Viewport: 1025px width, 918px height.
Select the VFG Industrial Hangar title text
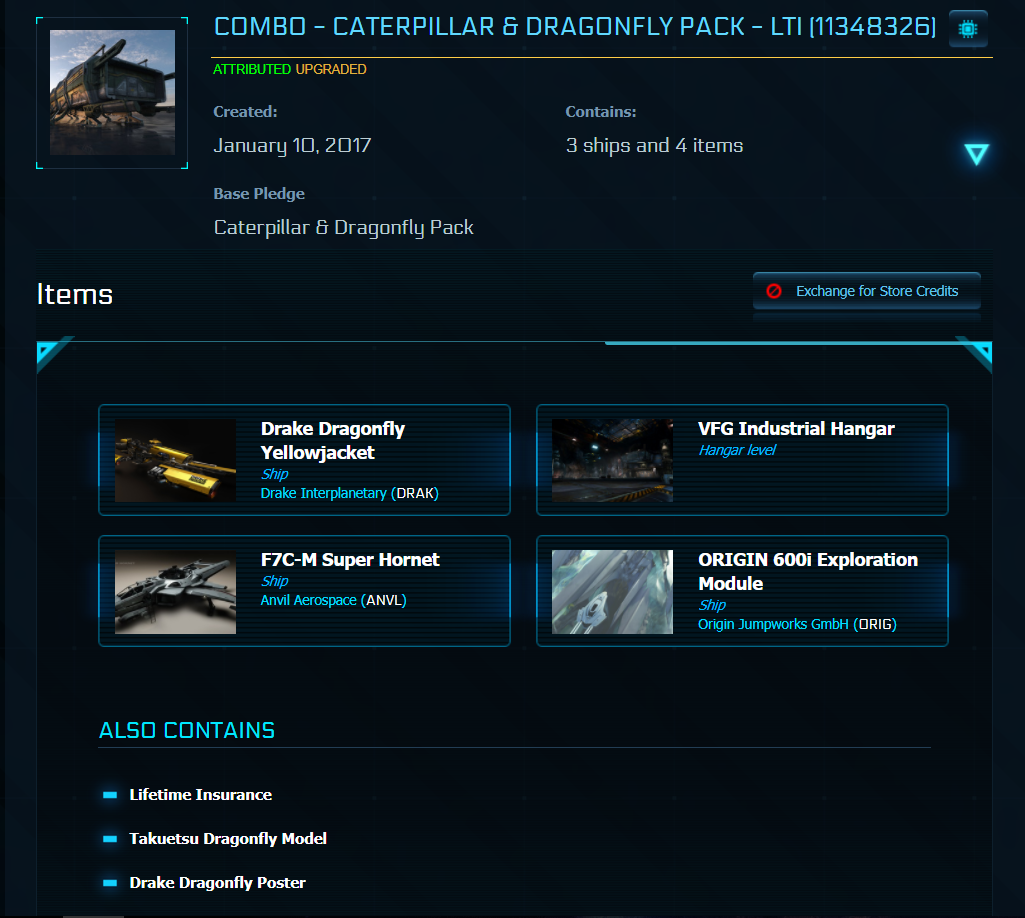[x=796, y=429]
